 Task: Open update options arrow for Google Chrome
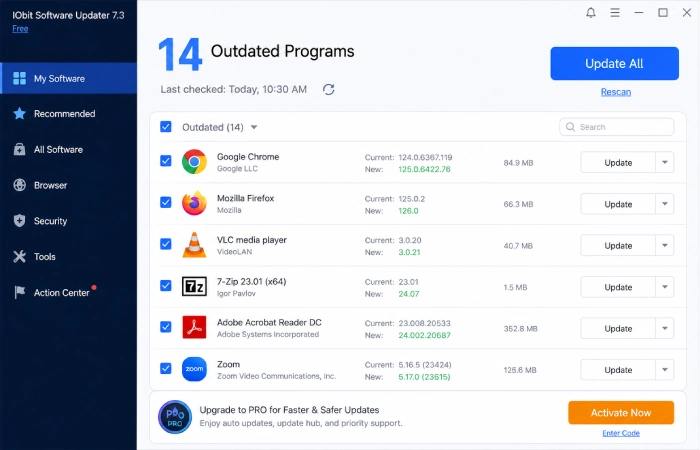[665, 162]
